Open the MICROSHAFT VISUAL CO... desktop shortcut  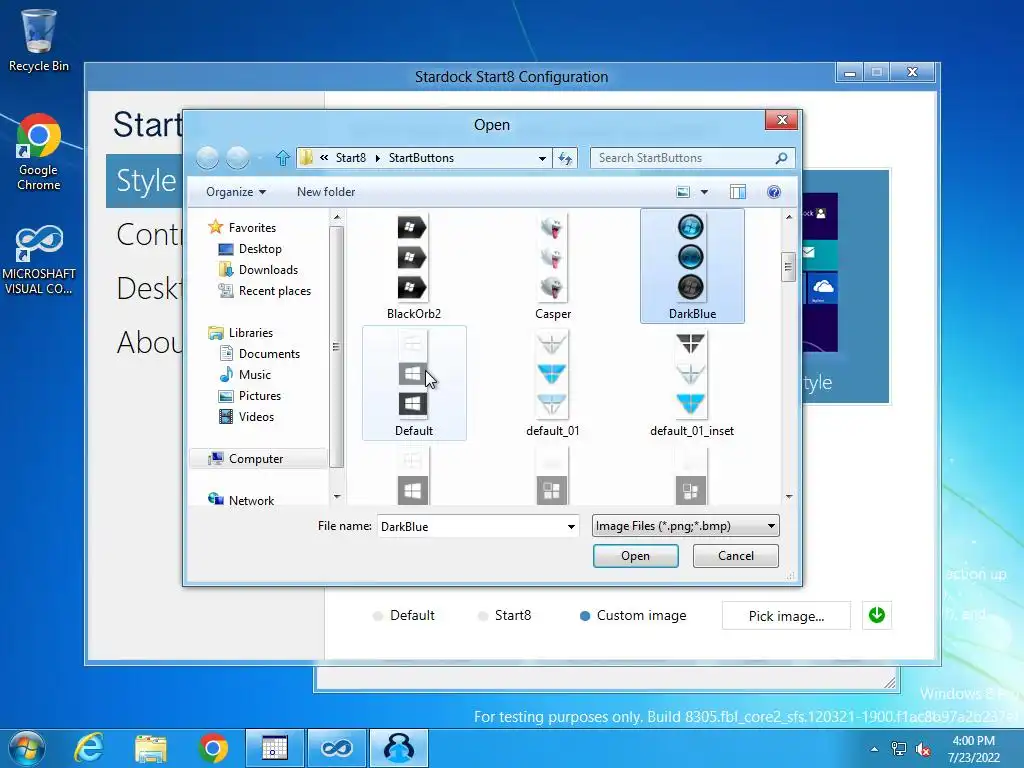click(39, 260)
